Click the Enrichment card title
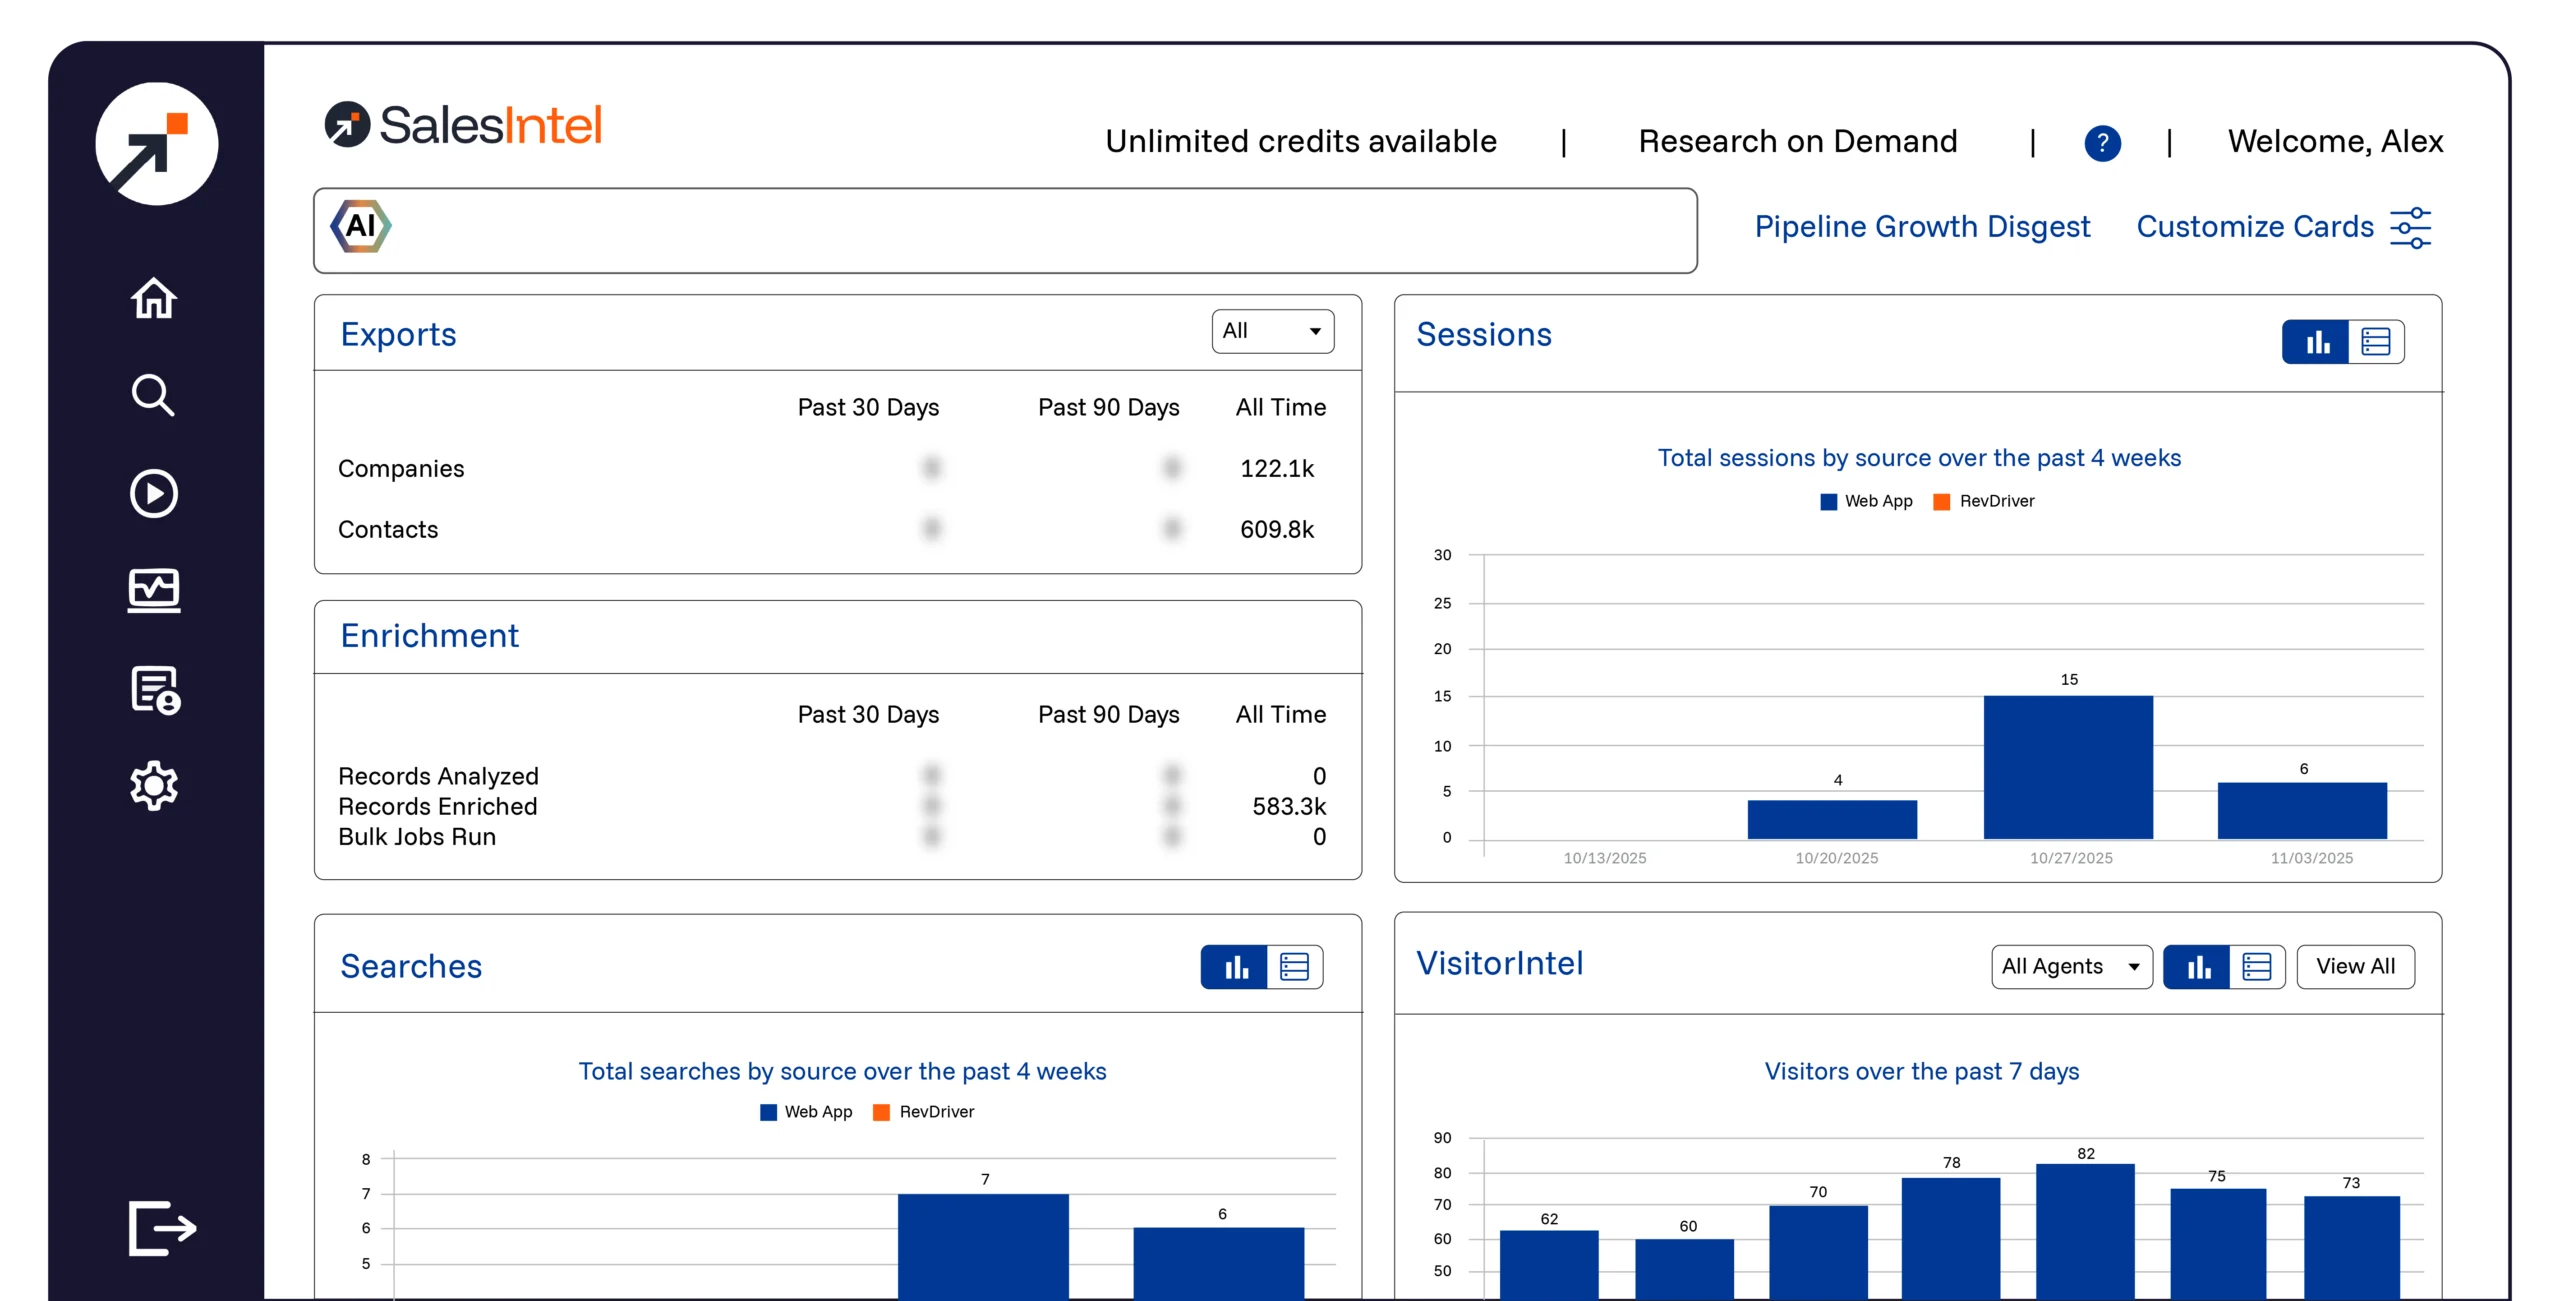2560x1301 pixels. coord(429,636)
